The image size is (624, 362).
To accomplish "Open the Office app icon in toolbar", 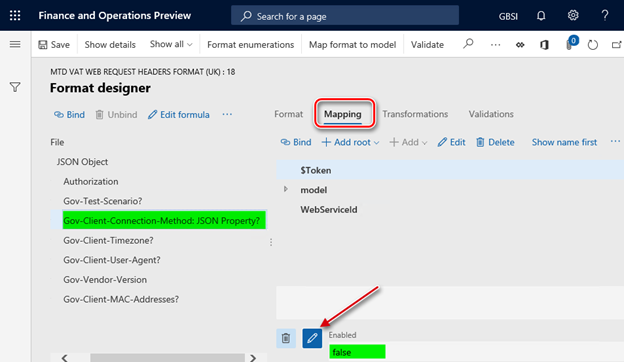I will coord(544,45).
